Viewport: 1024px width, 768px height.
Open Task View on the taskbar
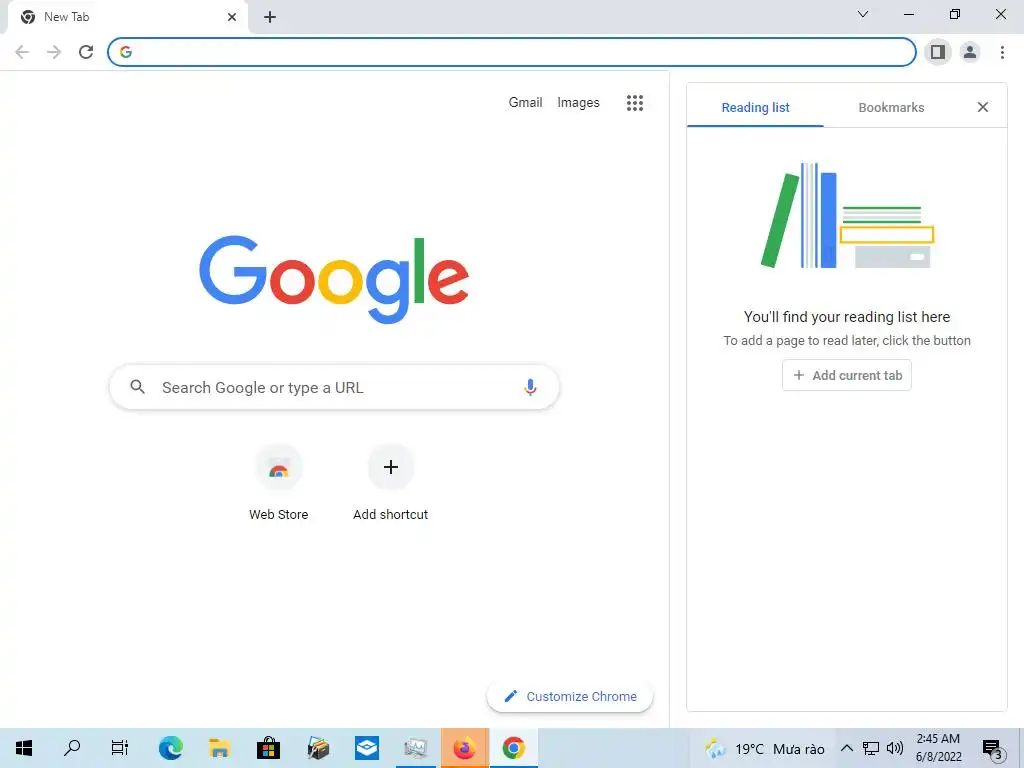pyautogui.click(x=120, y=748)
